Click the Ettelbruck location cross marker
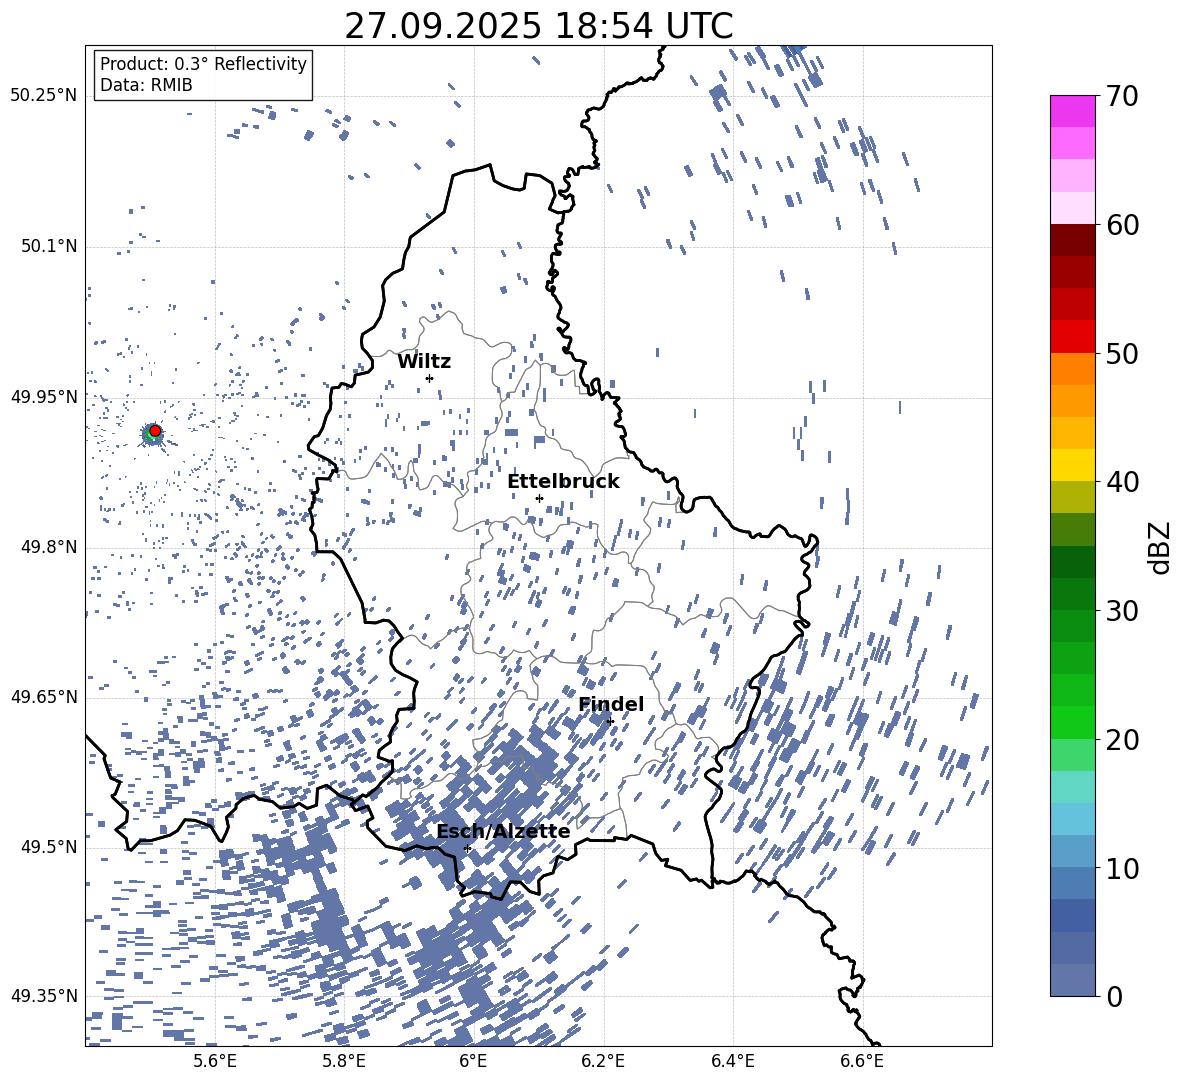Viewport: 1184px width, 1081px height. [x=539, y=498]
